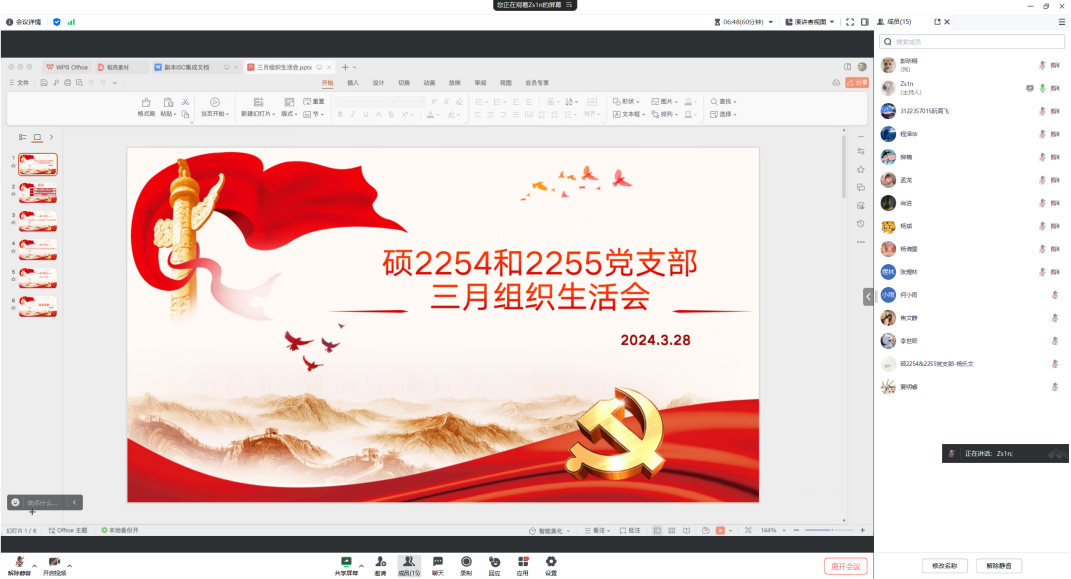
Task: Toggle microphone icon for member 何小雨
Action: click(1055, 294)
